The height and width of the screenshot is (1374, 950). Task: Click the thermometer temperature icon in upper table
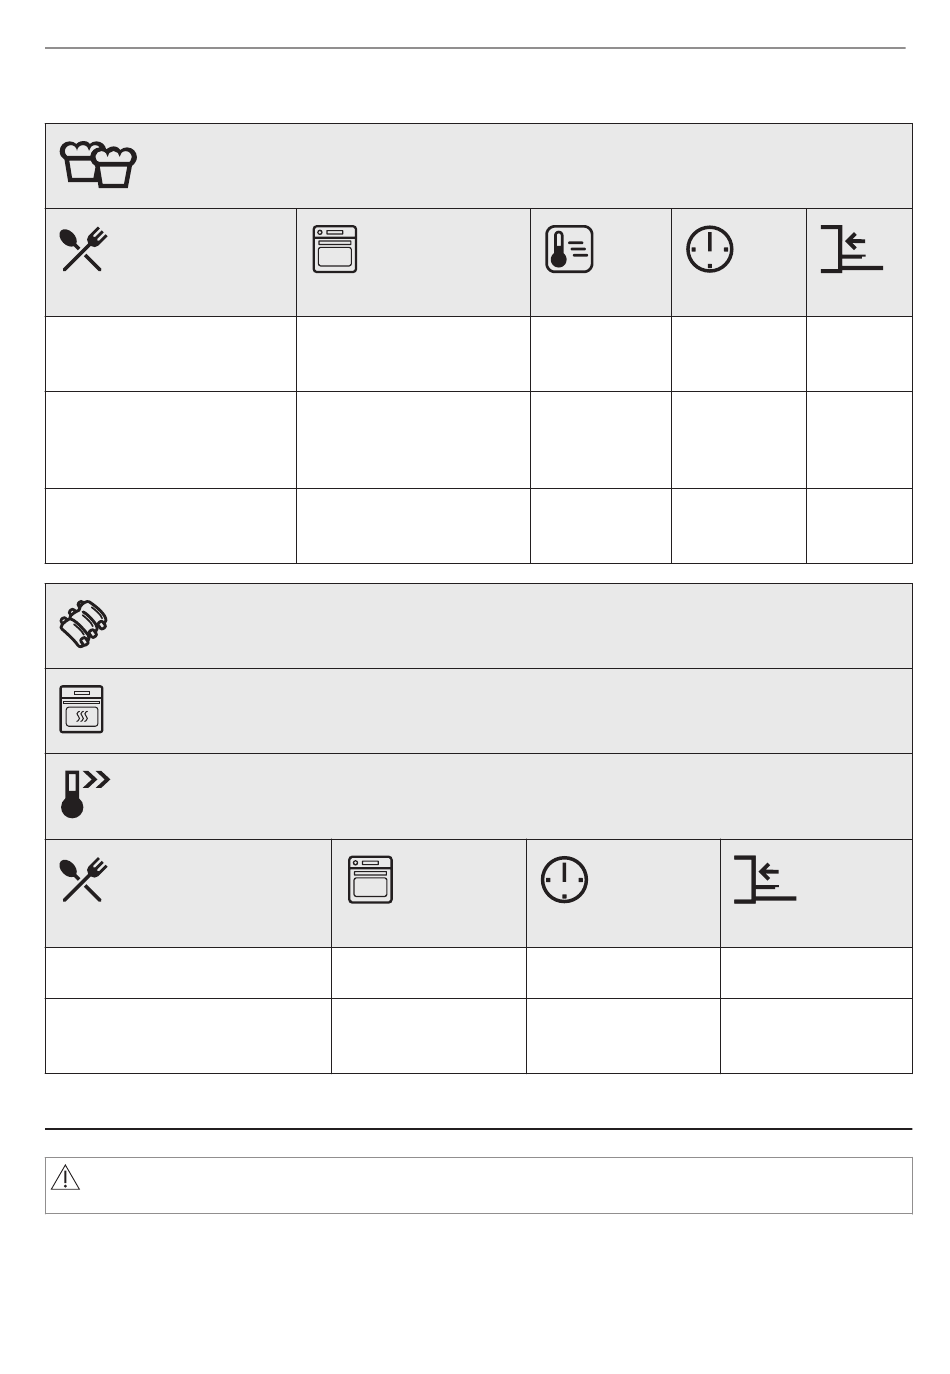point(569,249)
